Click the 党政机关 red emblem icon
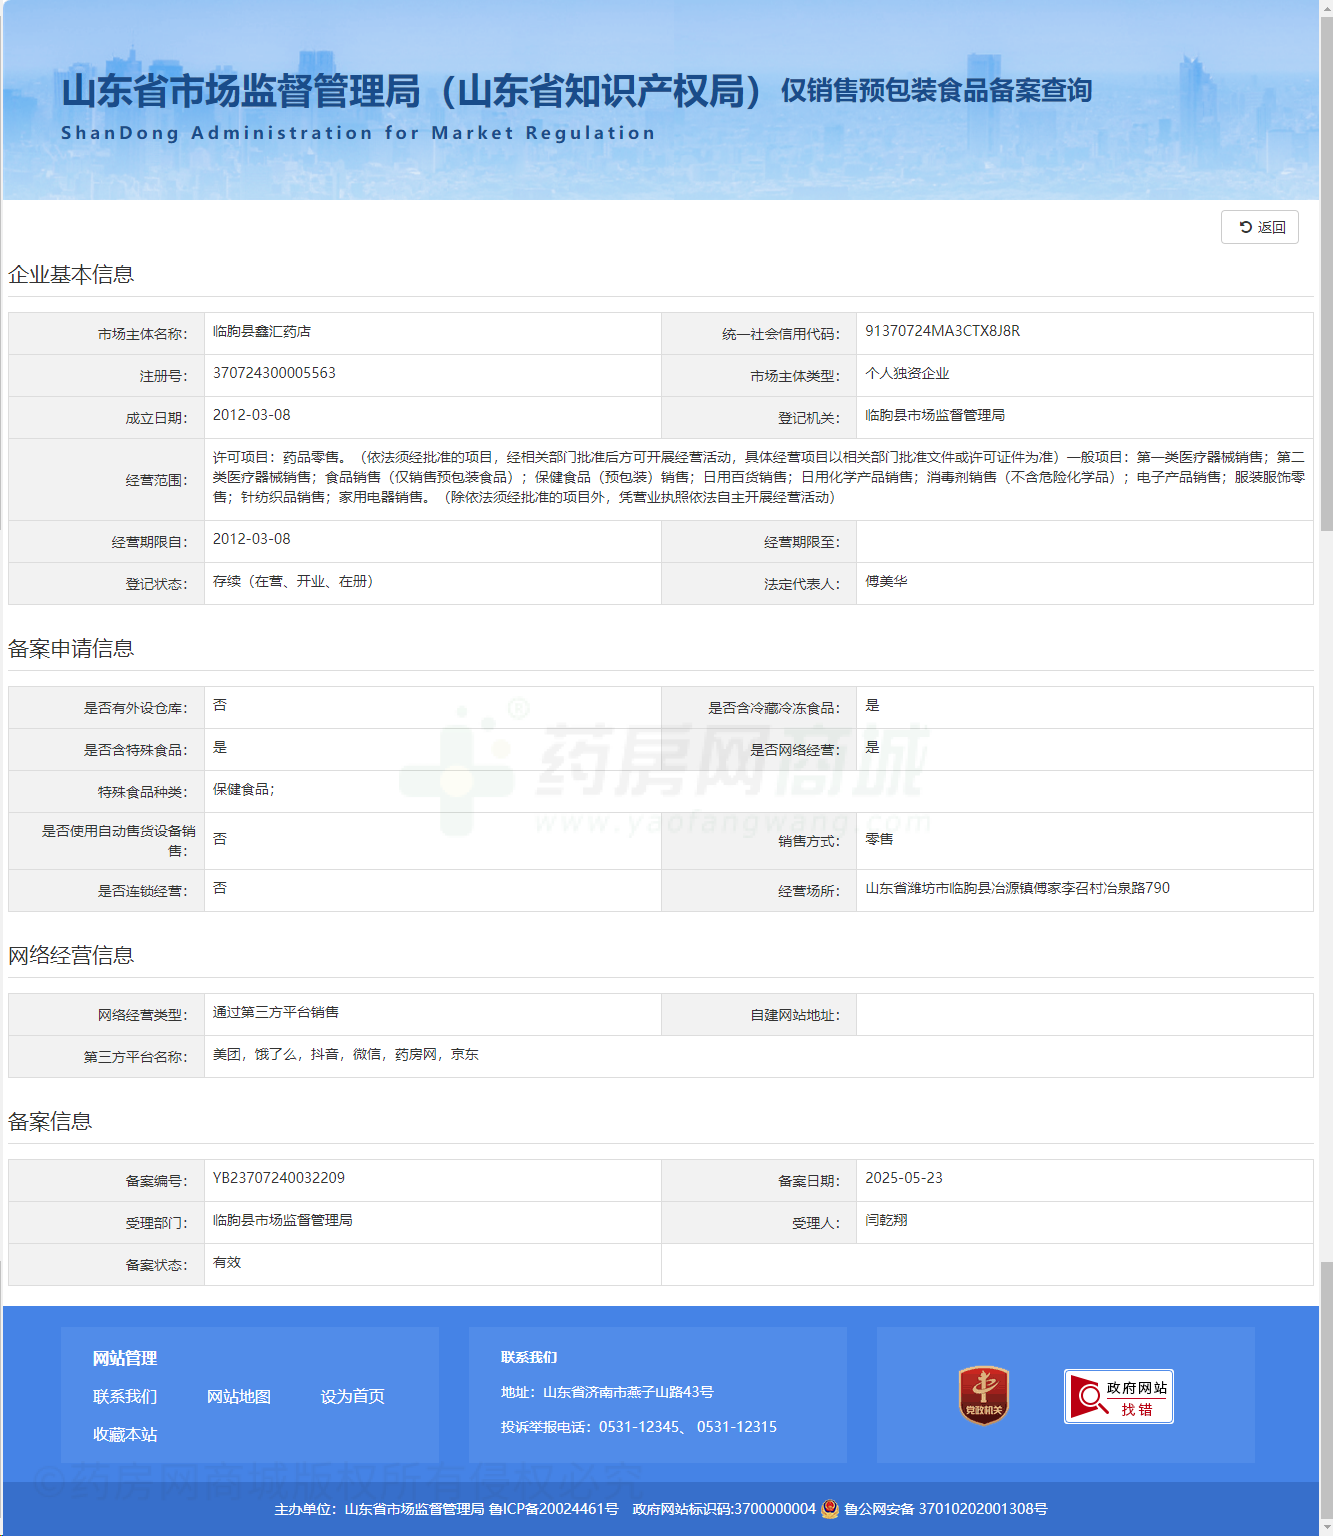The image size is (1333, 1536). click(983, 1395)
